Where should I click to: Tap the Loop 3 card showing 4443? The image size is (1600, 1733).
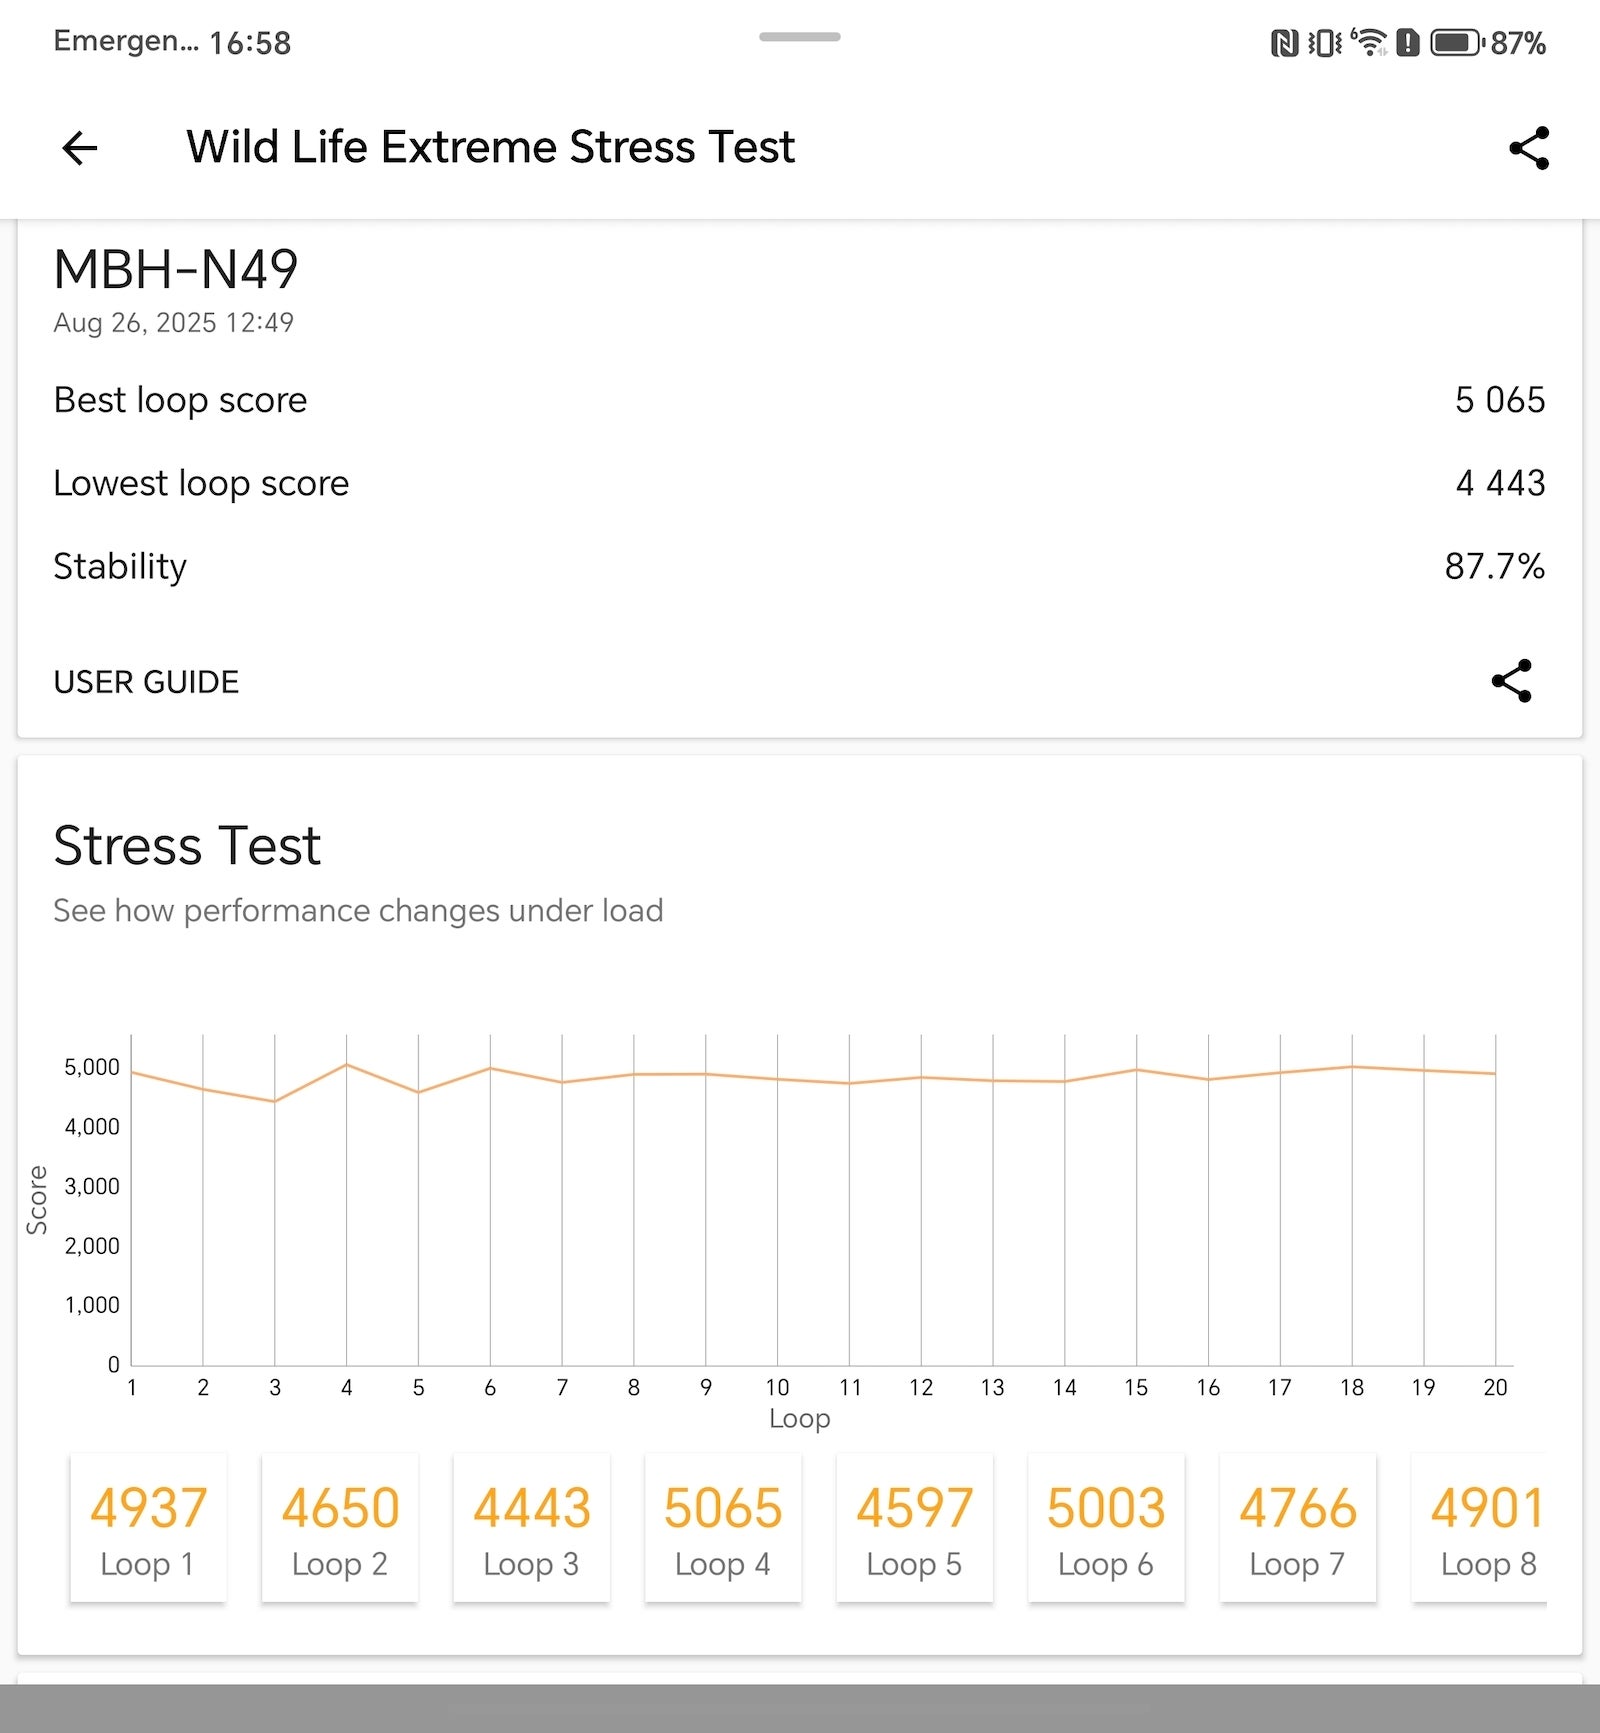531,1527
